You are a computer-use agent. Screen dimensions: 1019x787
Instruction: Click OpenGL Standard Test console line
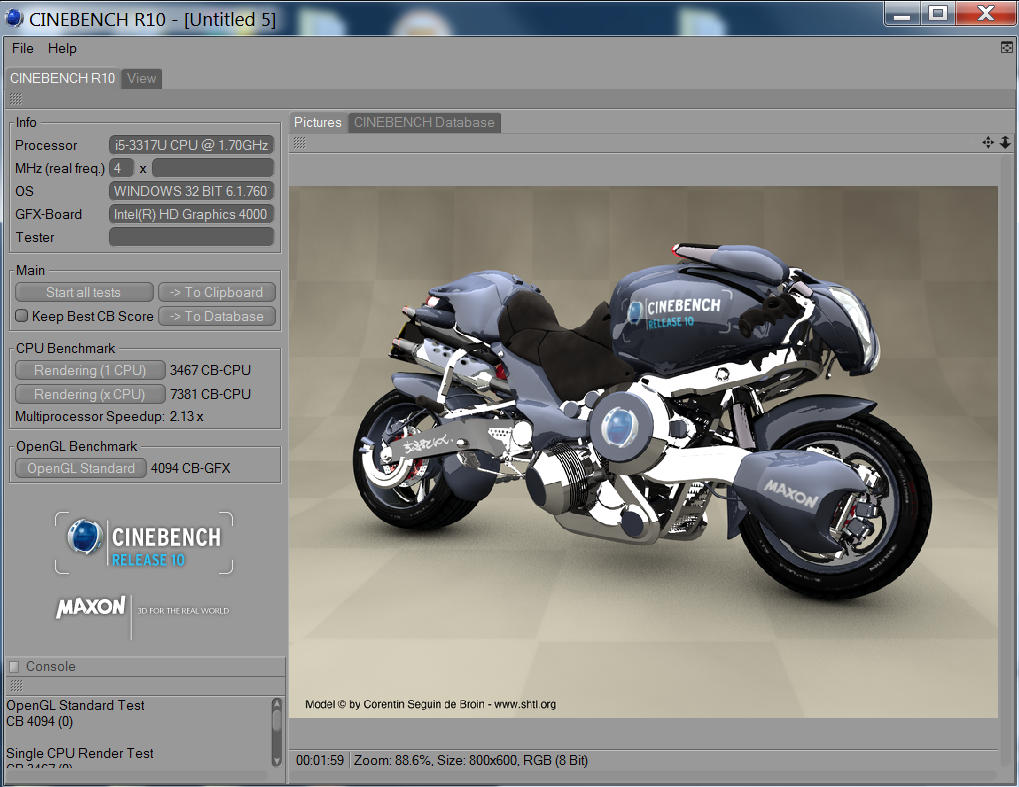tap(75, 705)
